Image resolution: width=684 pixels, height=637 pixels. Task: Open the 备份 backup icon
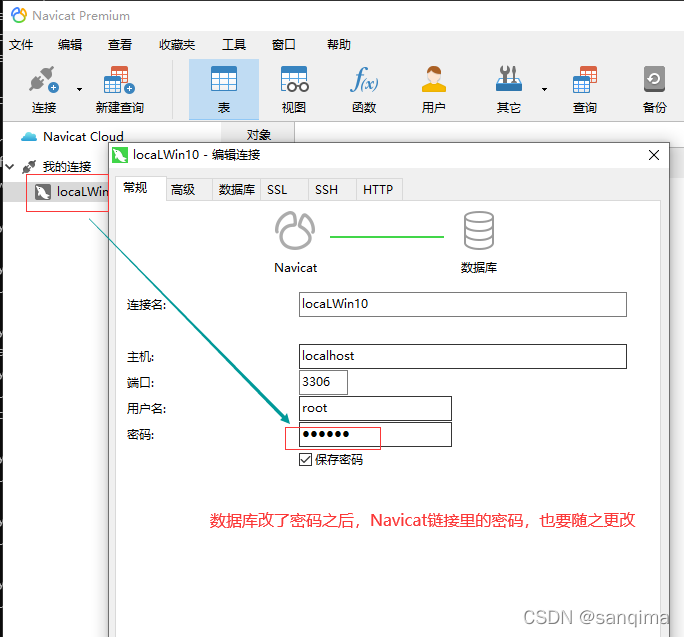[x=654, y=79]
